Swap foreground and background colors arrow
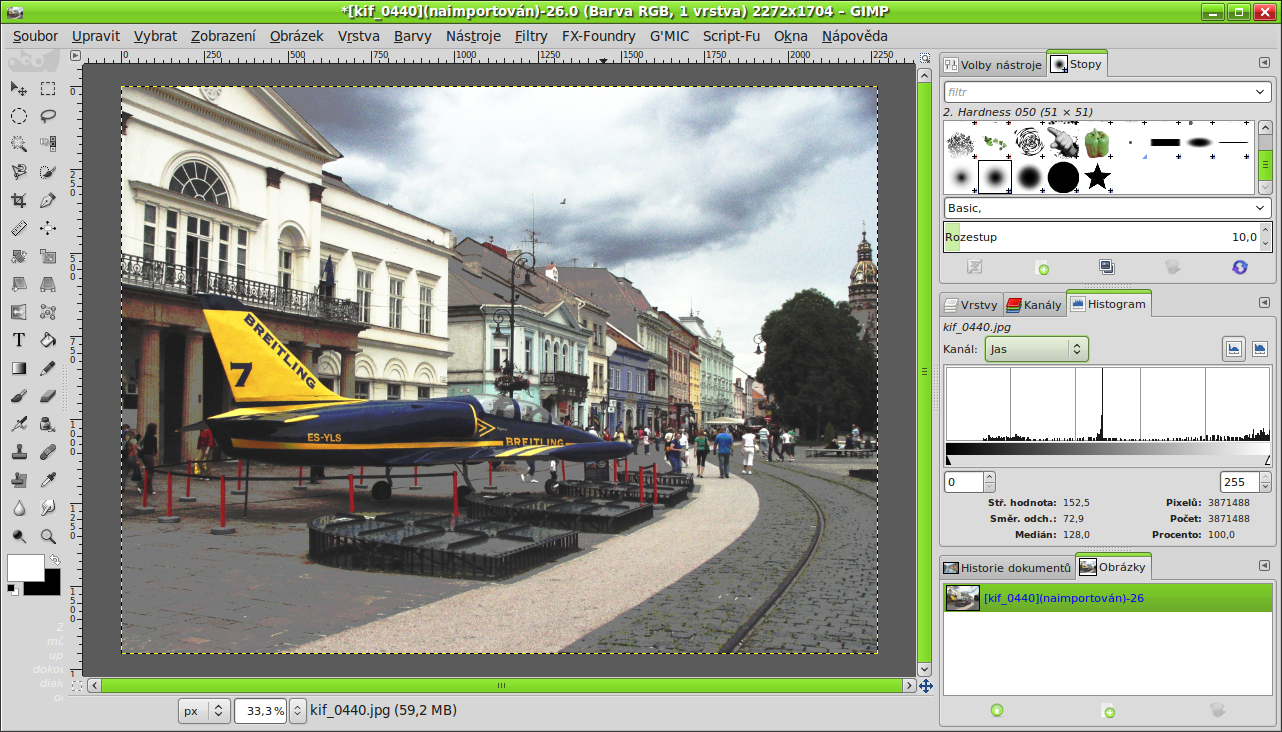The image size is (1282, 732). [55, 561]
